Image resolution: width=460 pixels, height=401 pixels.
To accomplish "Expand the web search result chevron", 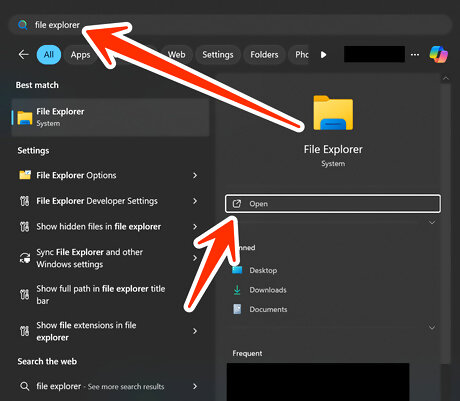I will click(195, 386).
